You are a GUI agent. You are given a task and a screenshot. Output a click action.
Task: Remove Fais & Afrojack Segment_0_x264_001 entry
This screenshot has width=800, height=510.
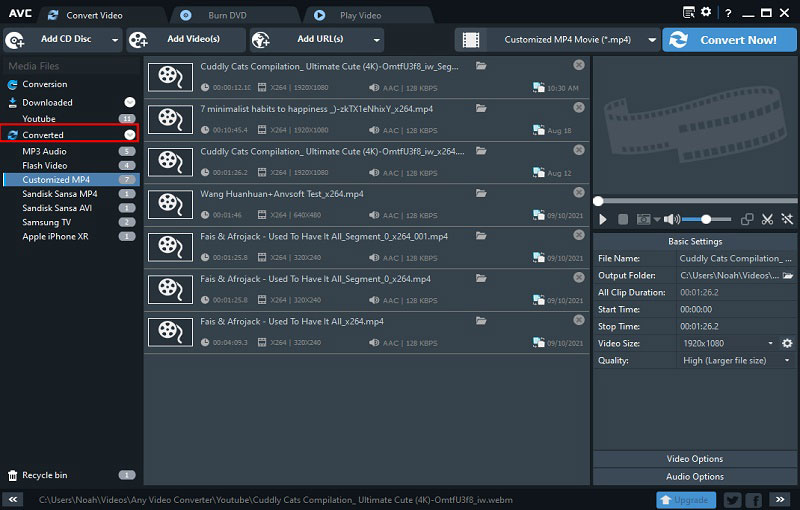click(x=579, y=235)
